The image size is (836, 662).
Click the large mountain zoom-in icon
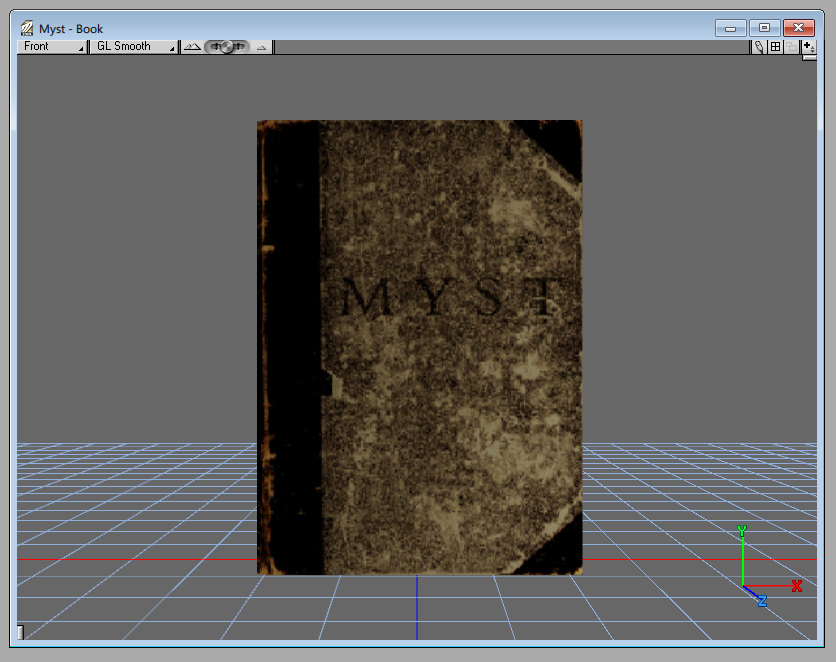coord(192,47)
